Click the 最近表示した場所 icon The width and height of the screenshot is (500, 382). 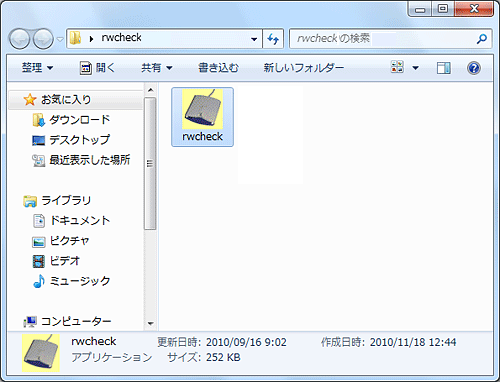coord(38,161)
